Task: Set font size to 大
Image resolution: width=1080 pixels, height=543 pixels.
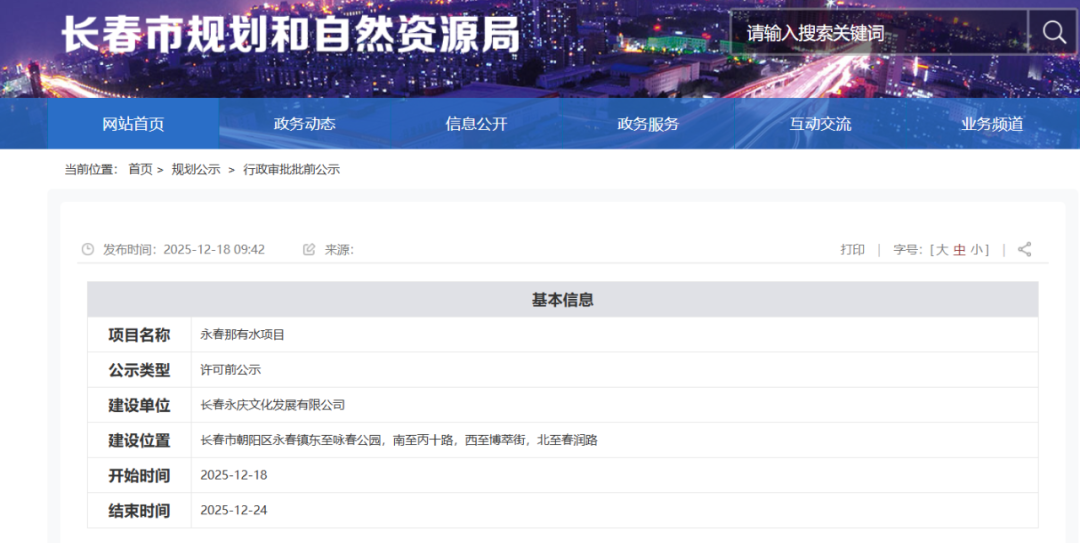Action: pyautogui.click(x=941, y=249)
